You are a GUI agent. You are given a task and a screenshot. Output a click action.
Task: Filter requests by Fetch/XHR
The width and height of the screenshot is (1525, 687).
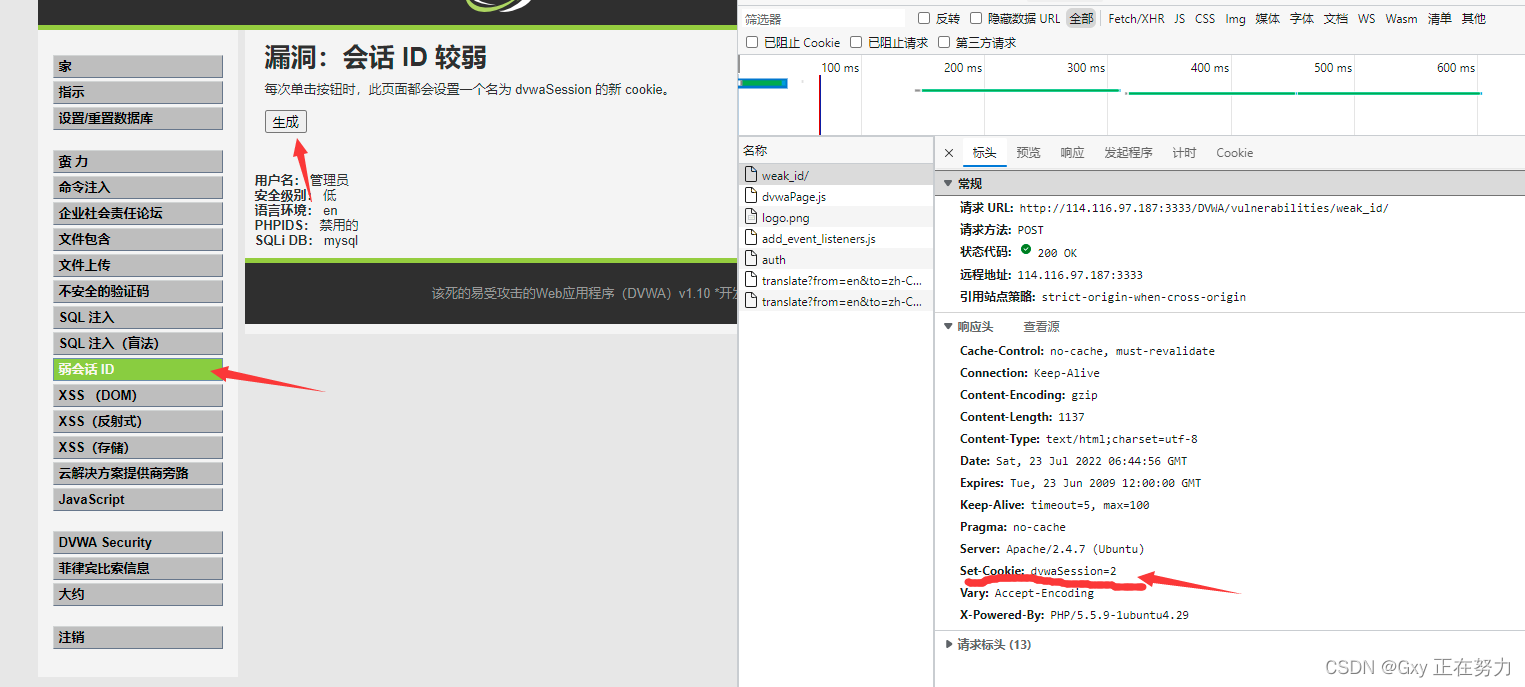pos(1136,18)
